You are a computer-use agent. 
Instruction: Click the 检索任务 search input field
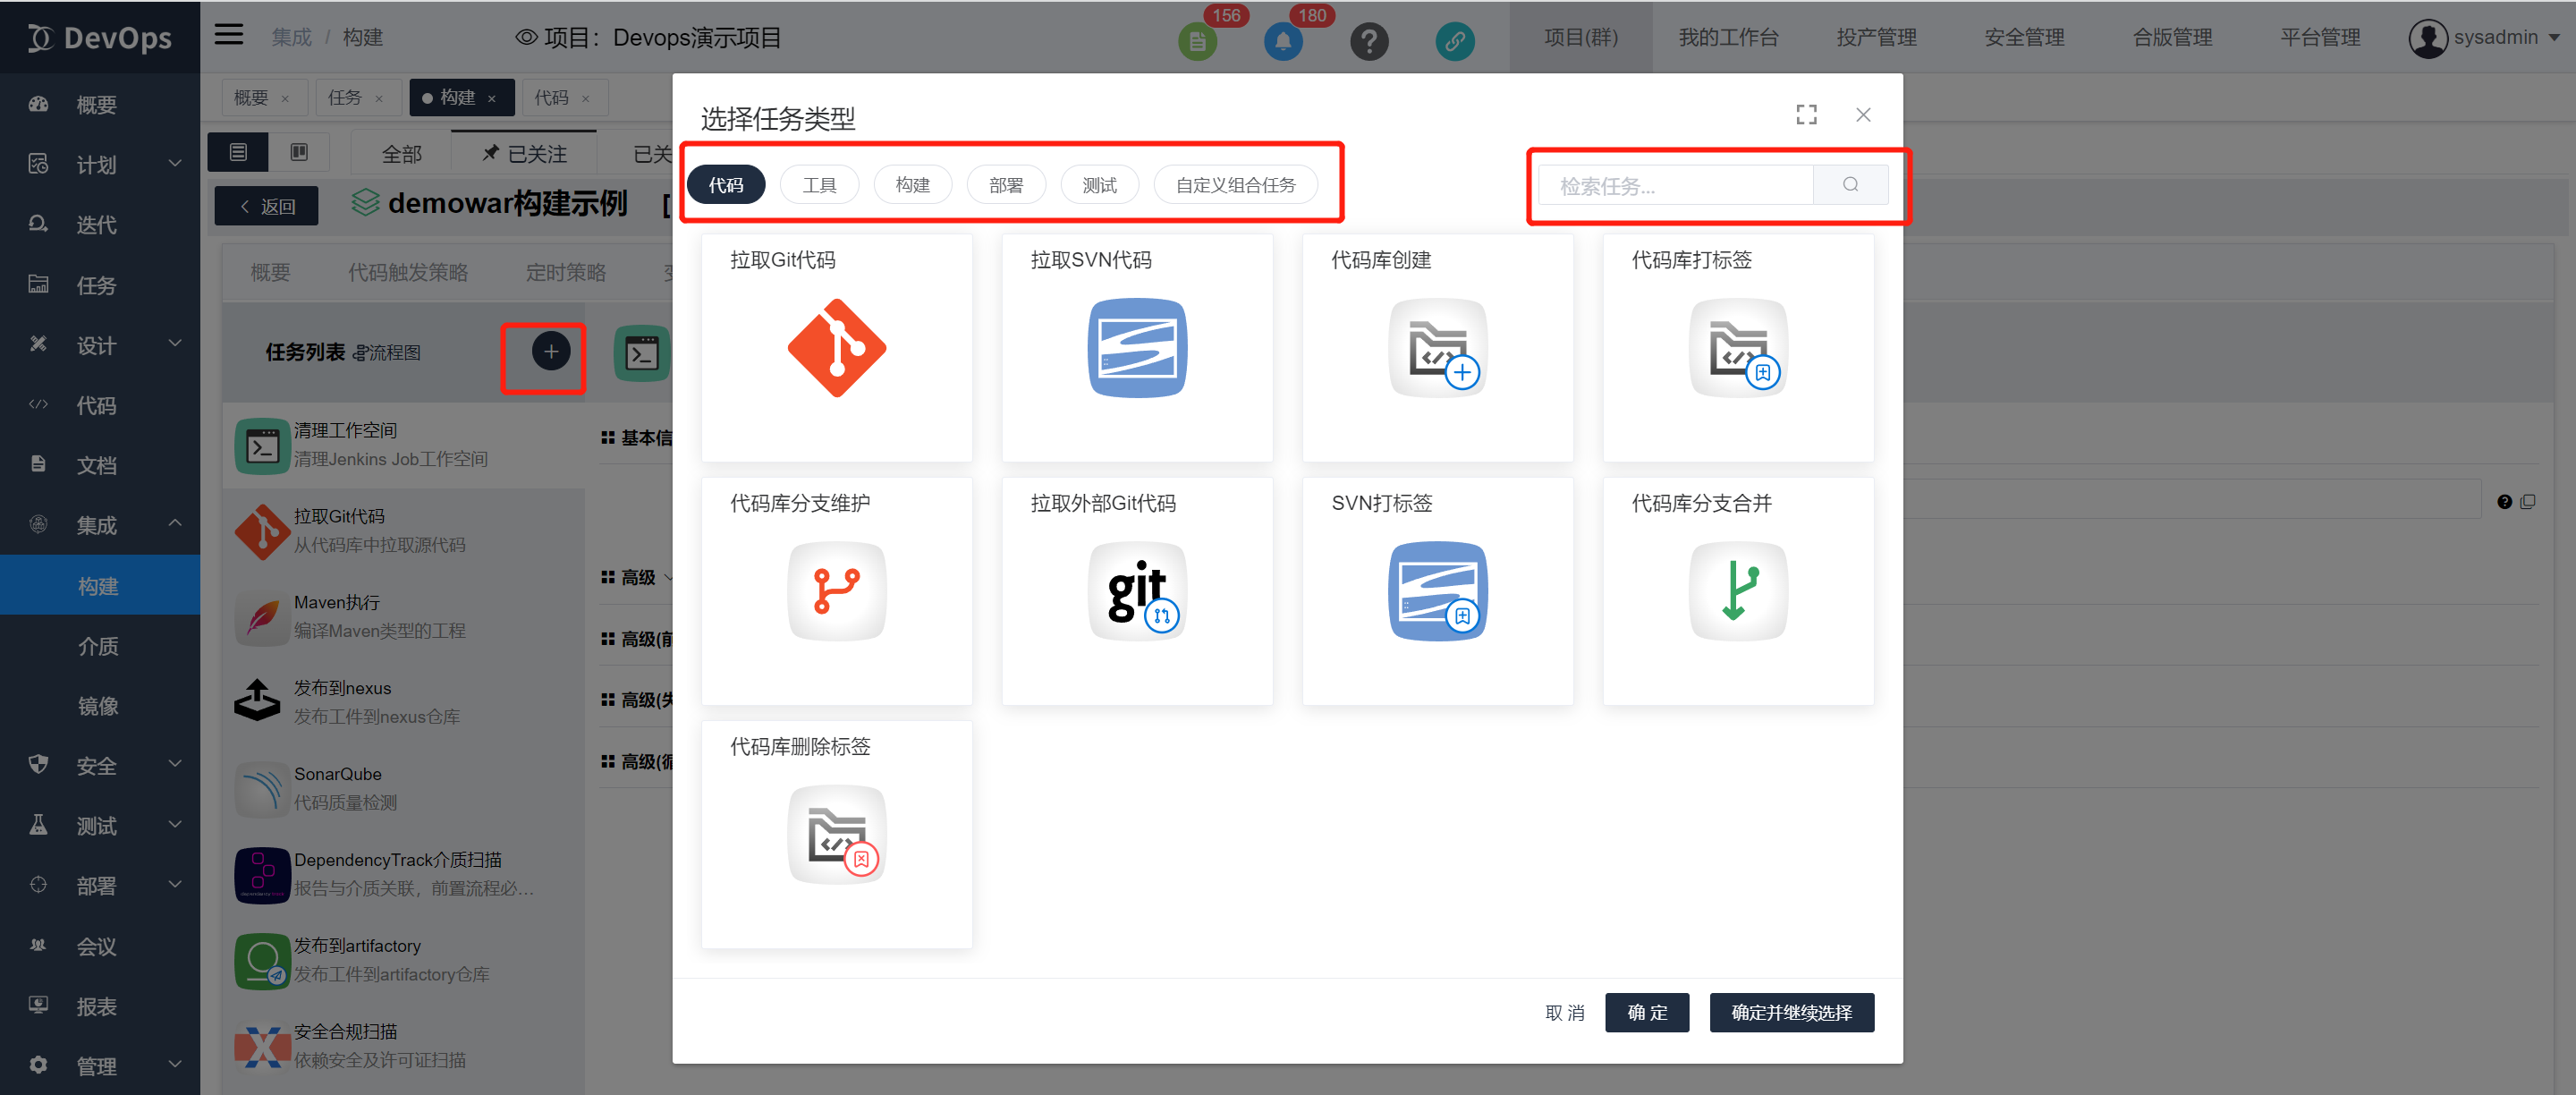point(1675,186)
